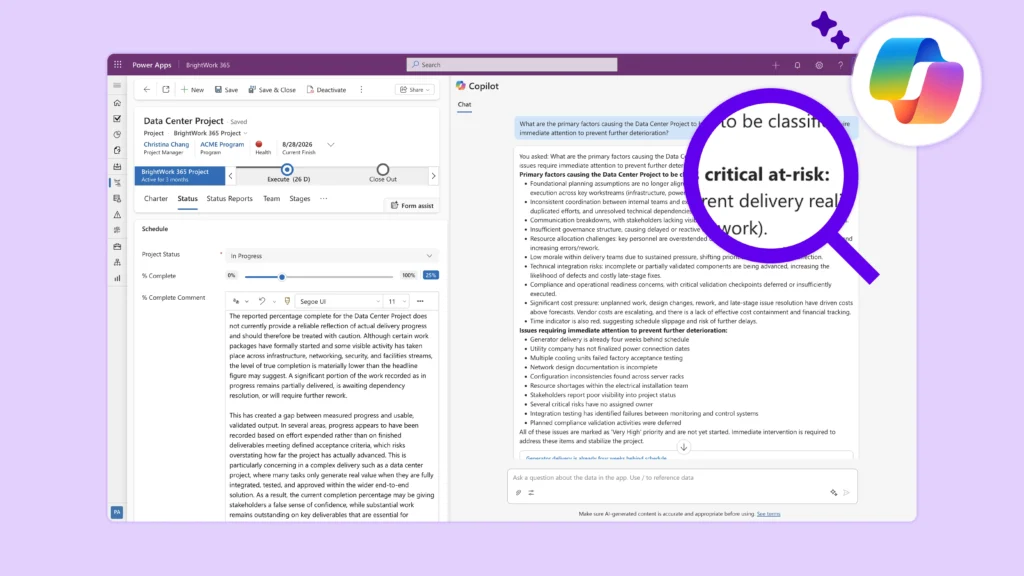Select the Status tab

click(x=187, y=199)
